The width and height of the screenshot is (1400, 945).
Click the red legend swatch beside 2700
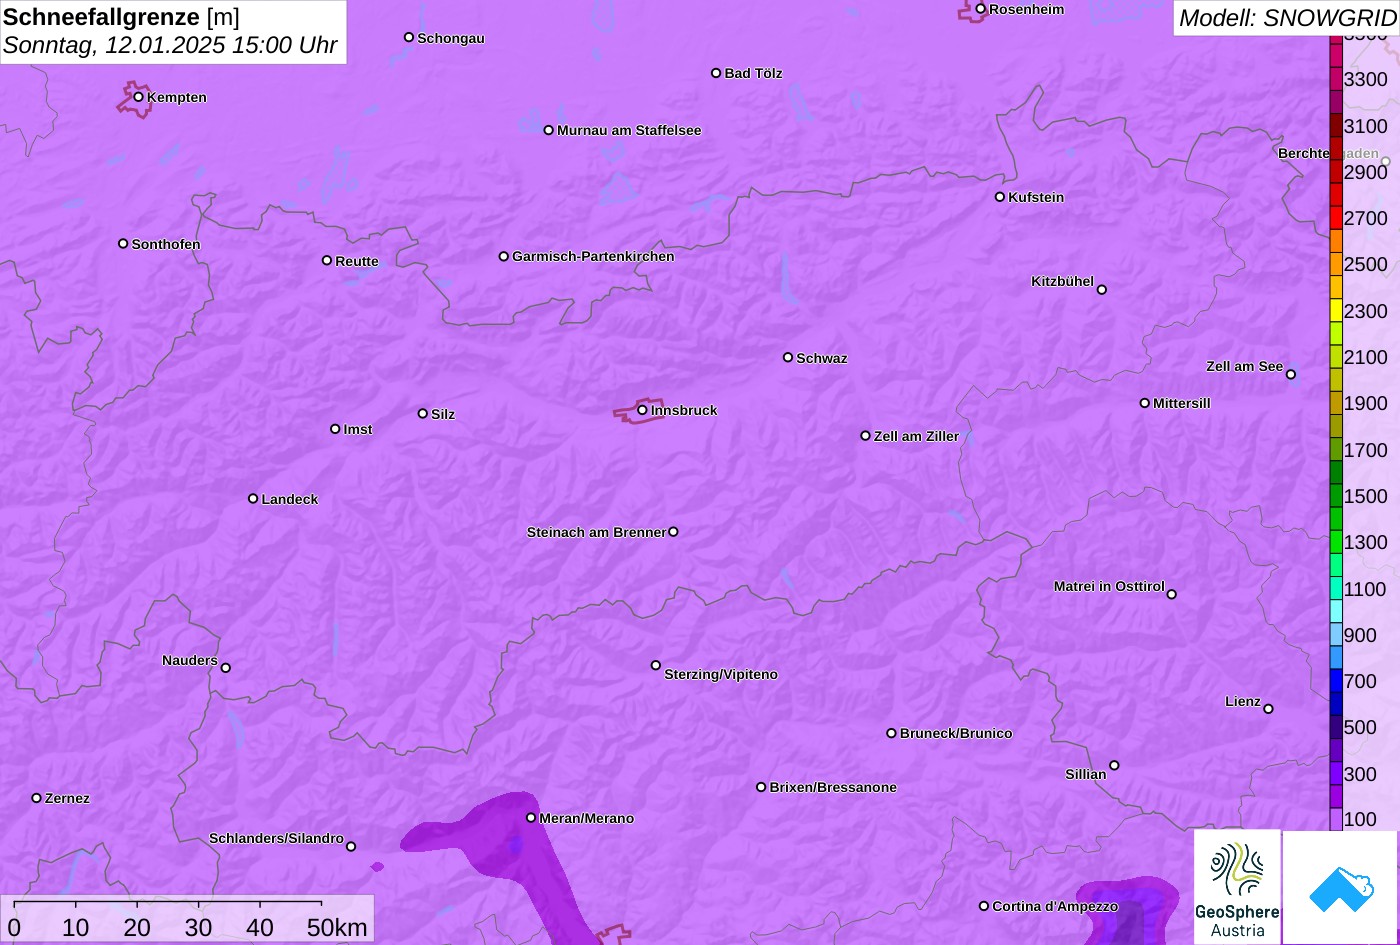coord(1336,218)
